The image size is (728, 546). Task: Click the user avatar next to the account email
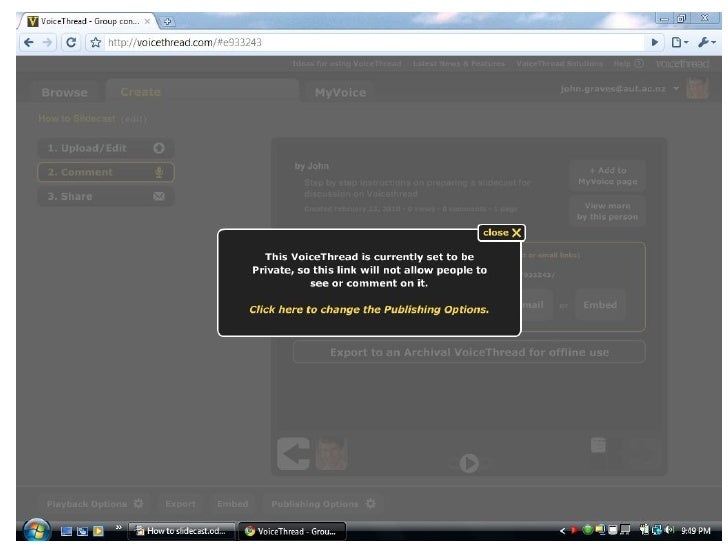tap(697, 88)
